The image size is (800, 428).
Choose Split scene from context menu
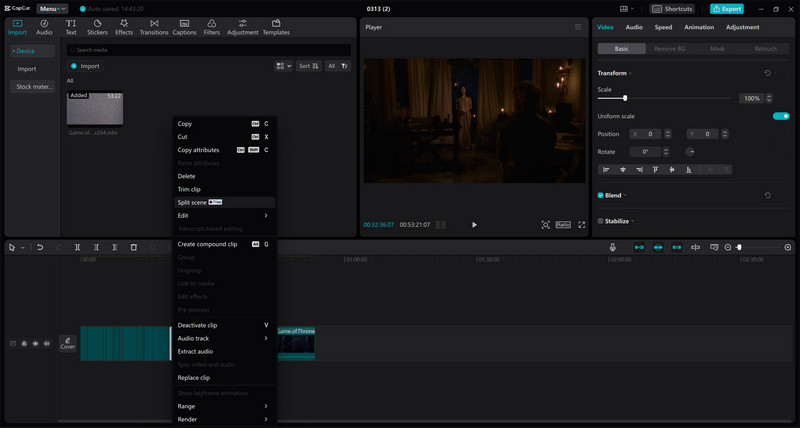224,202
